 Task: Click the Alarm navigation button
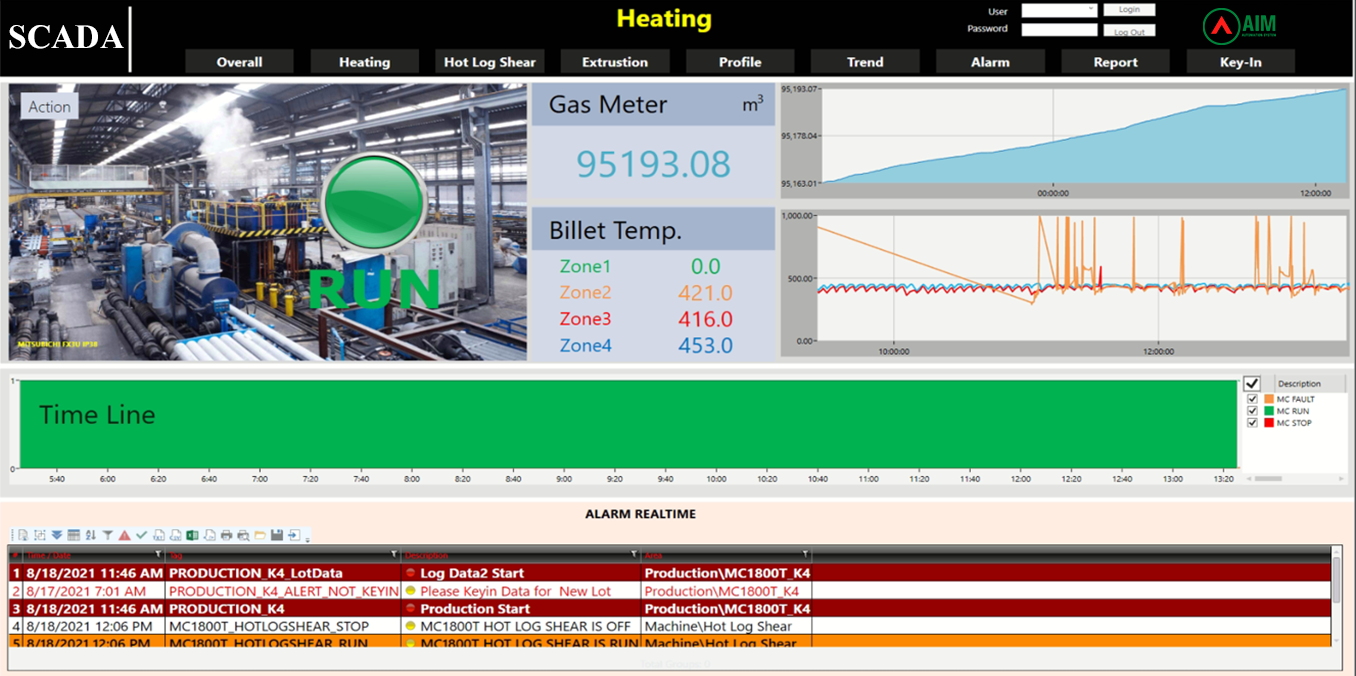coord(990,62)
